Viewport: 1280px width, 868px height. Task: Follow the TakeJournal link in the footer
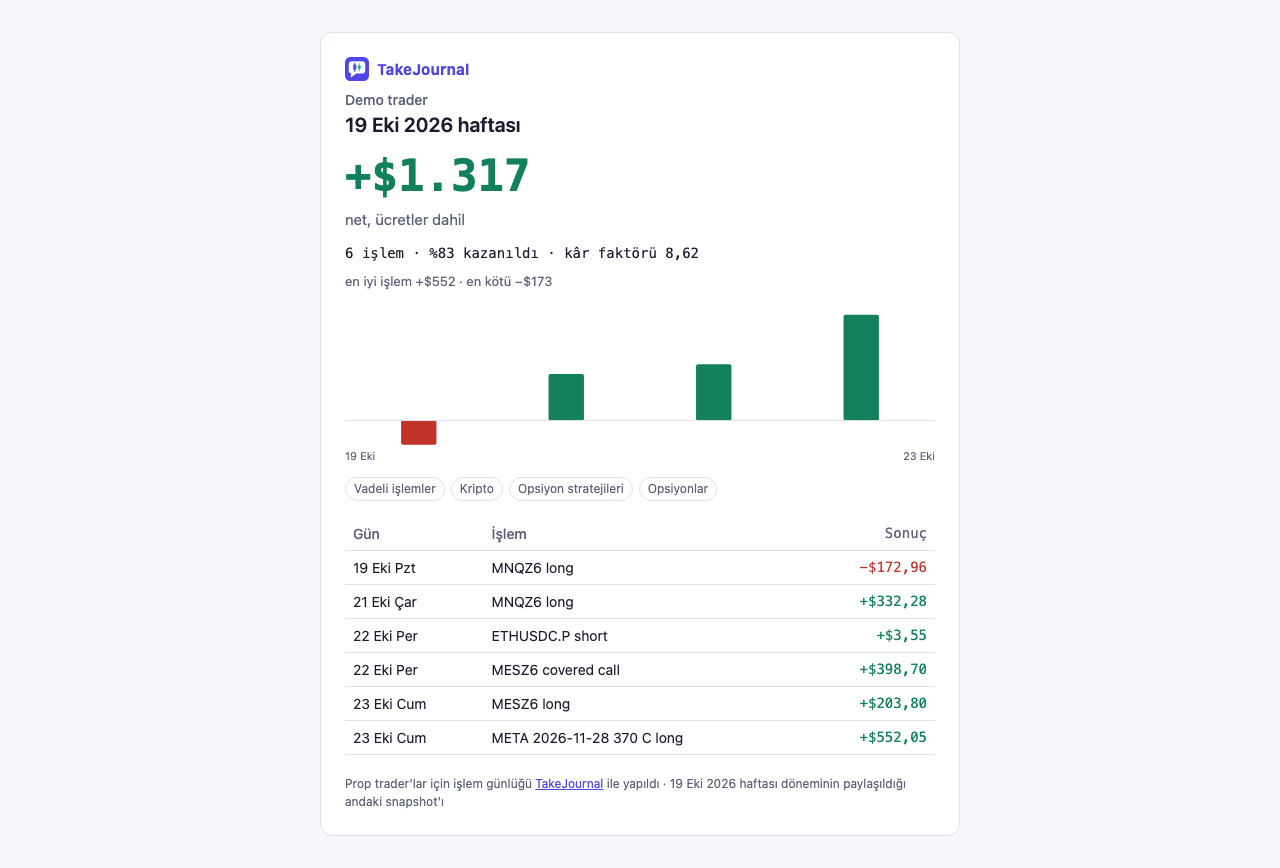569,784
